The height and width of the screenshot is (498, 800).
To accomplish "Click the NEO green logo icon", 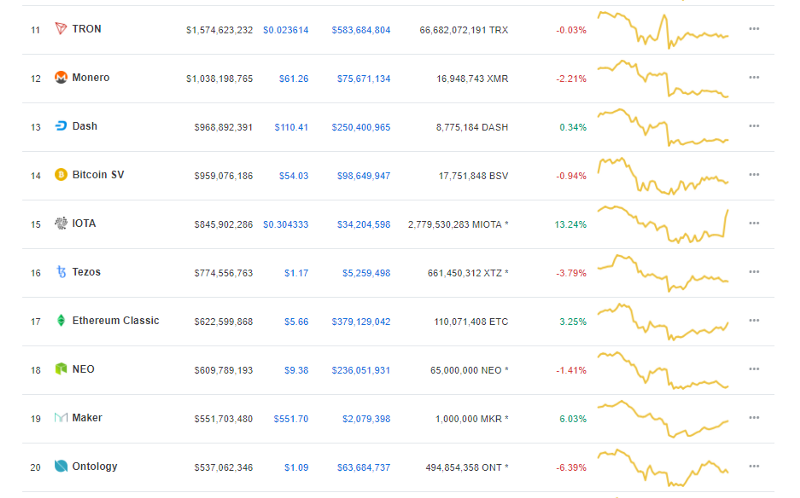I will point(61,369).
